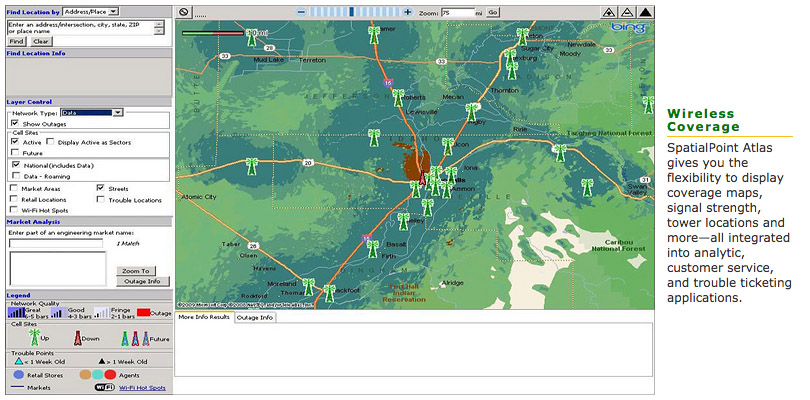
Task: Click the Great network quality bars icon
Action: [17, 312]
